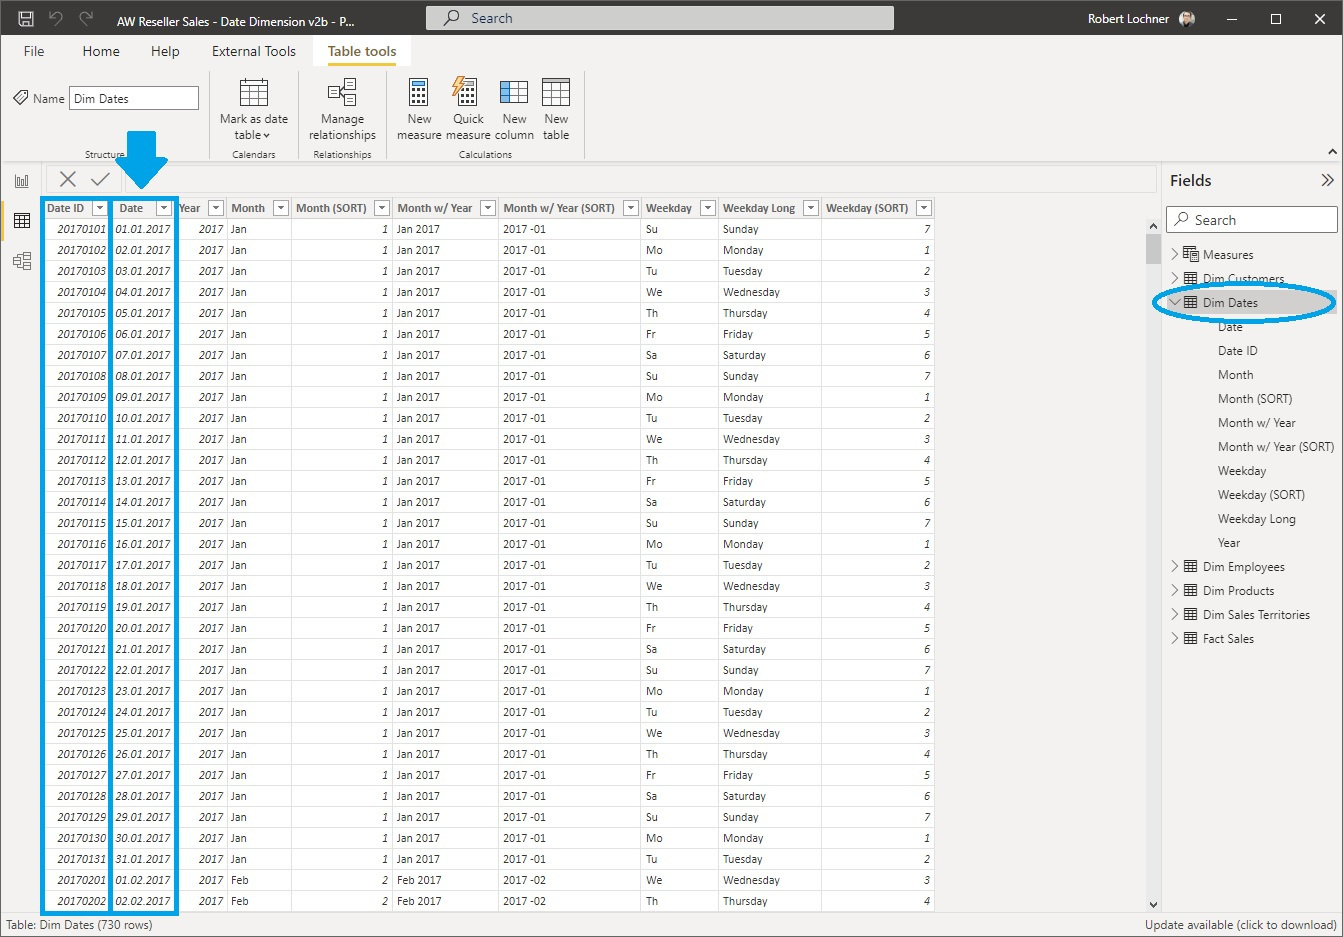Expand the Dim Products table

(1176, 590)
